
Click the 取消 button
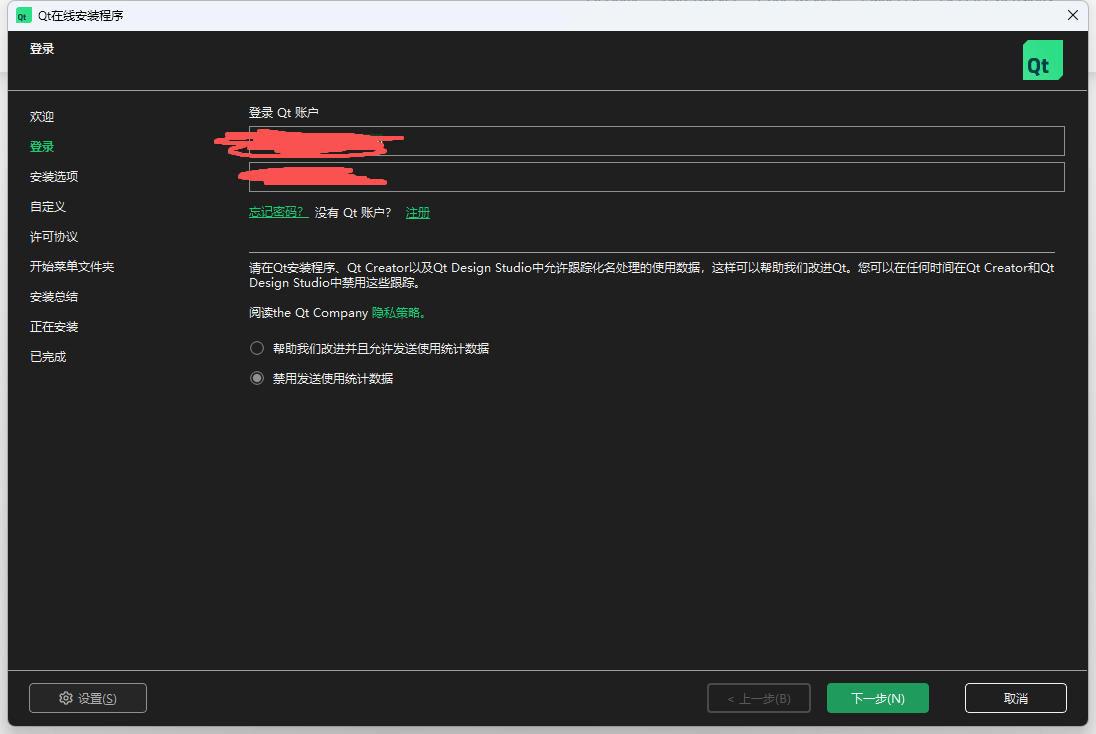(1016, 698)
